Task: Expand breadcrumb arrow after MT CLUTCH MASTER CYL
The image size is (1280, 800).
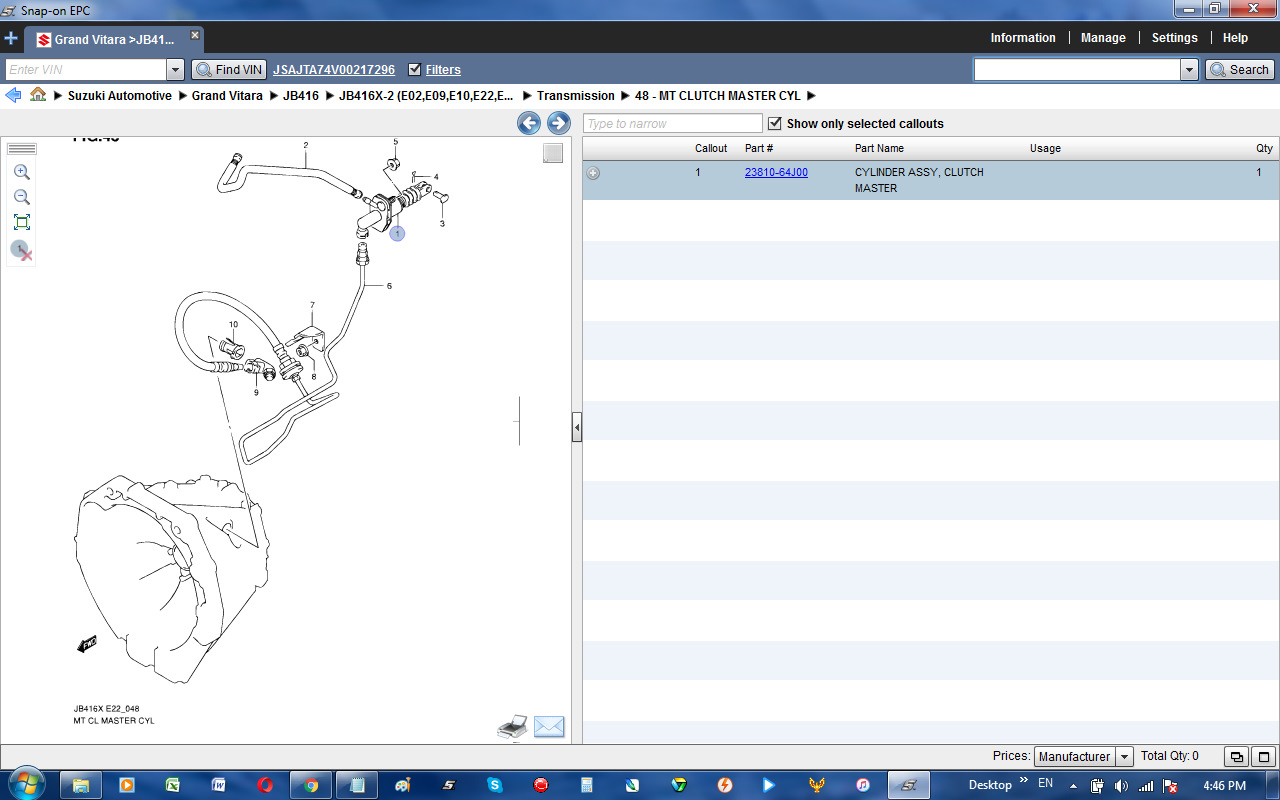Action: tap(811, 96)
